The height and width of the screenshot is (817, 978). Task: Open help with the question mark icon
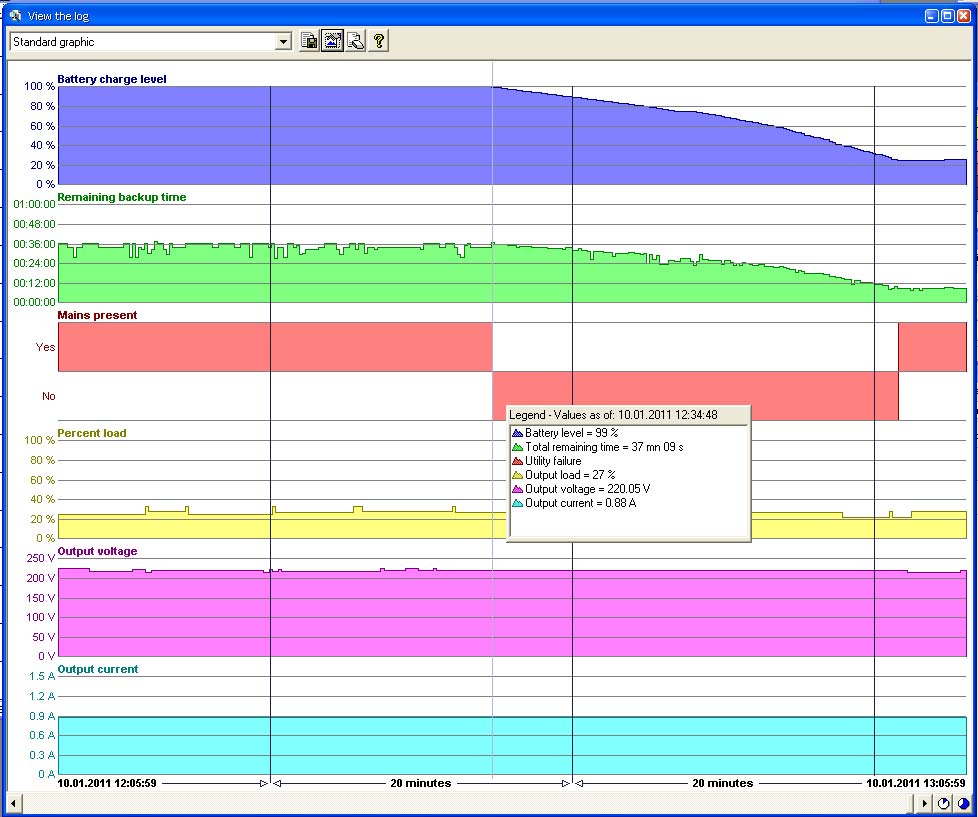click(378, 41)
